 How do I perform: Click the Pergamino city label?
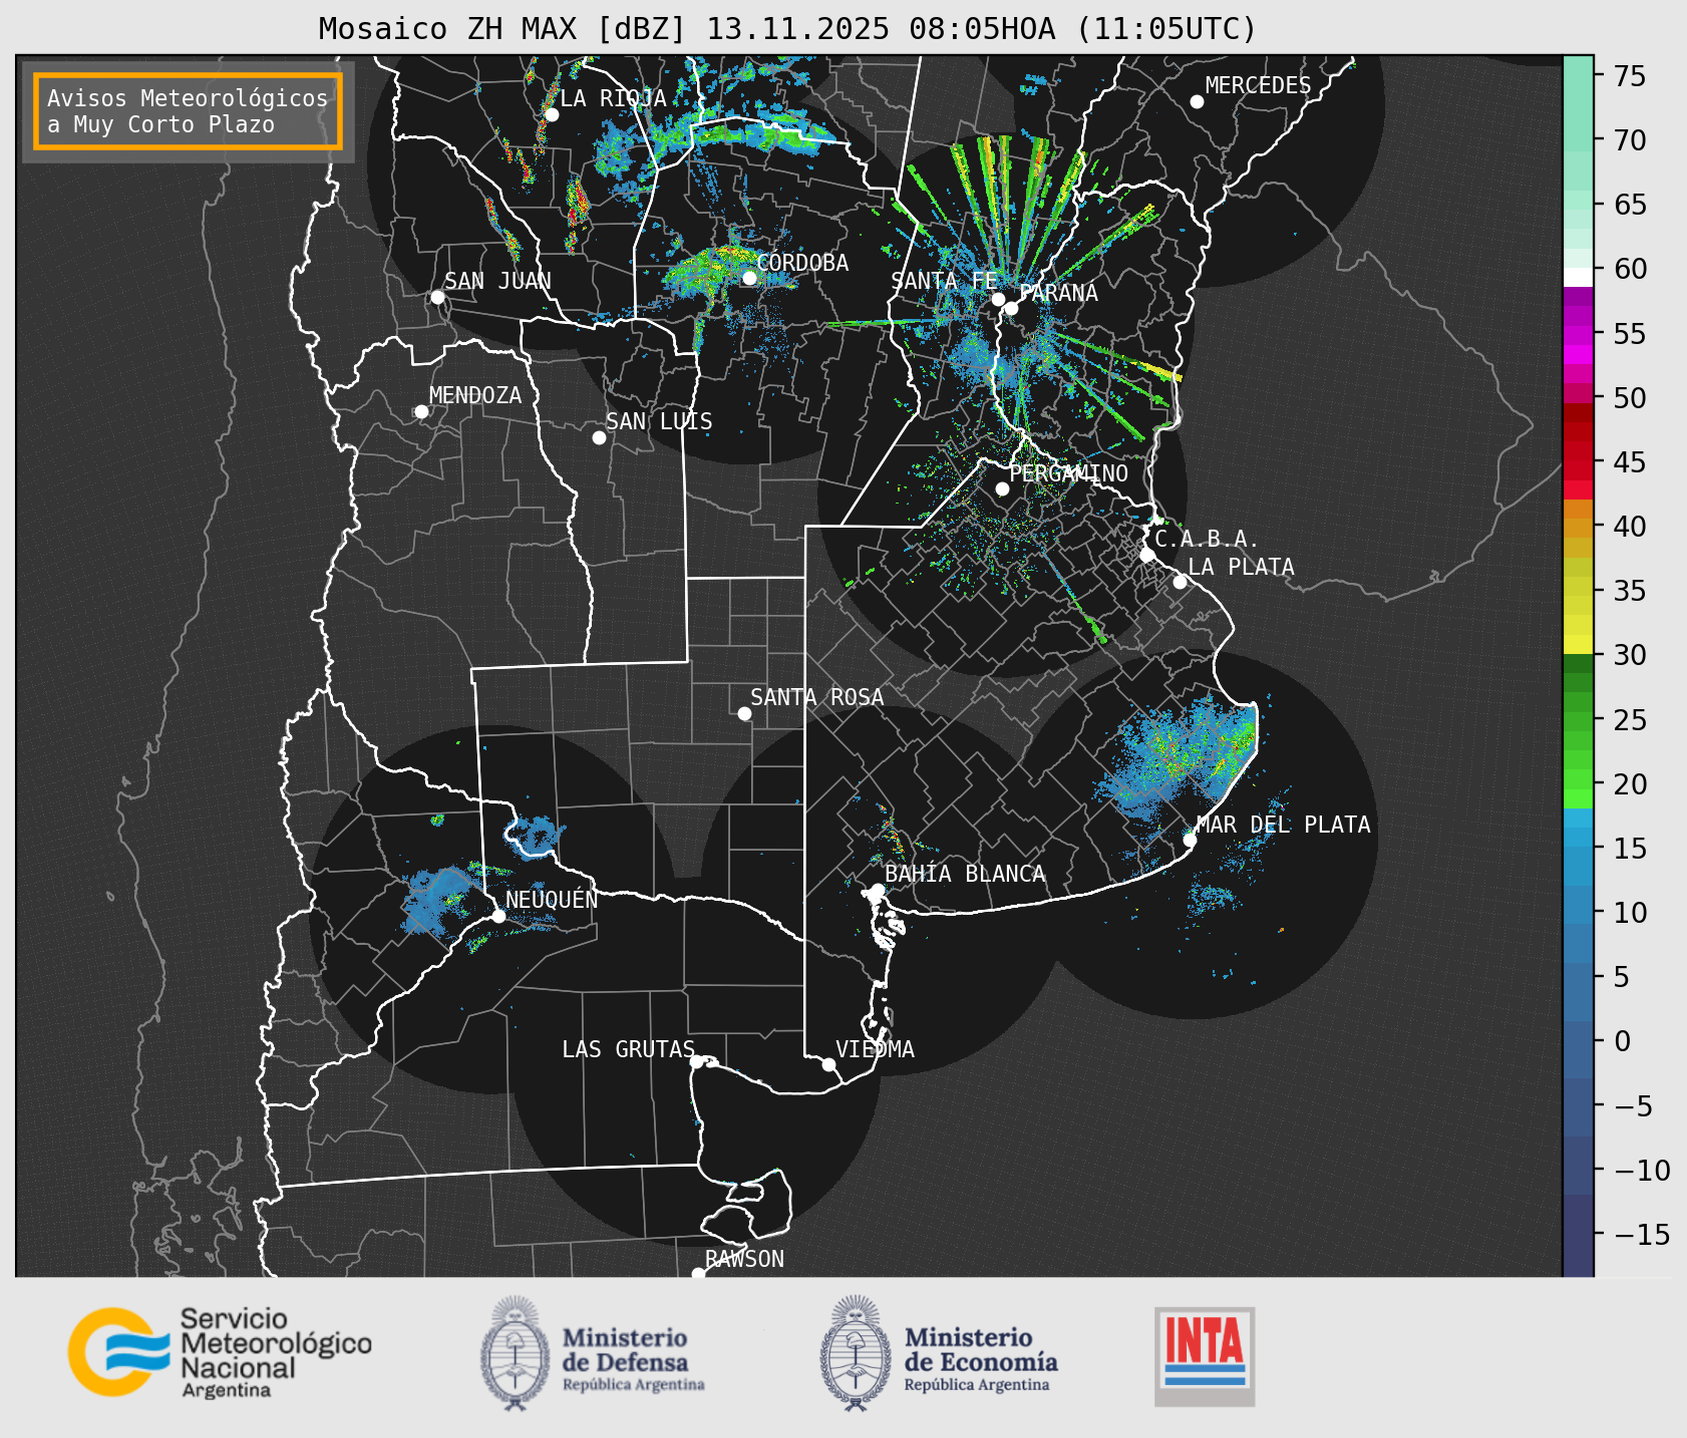coord(1068,473)
